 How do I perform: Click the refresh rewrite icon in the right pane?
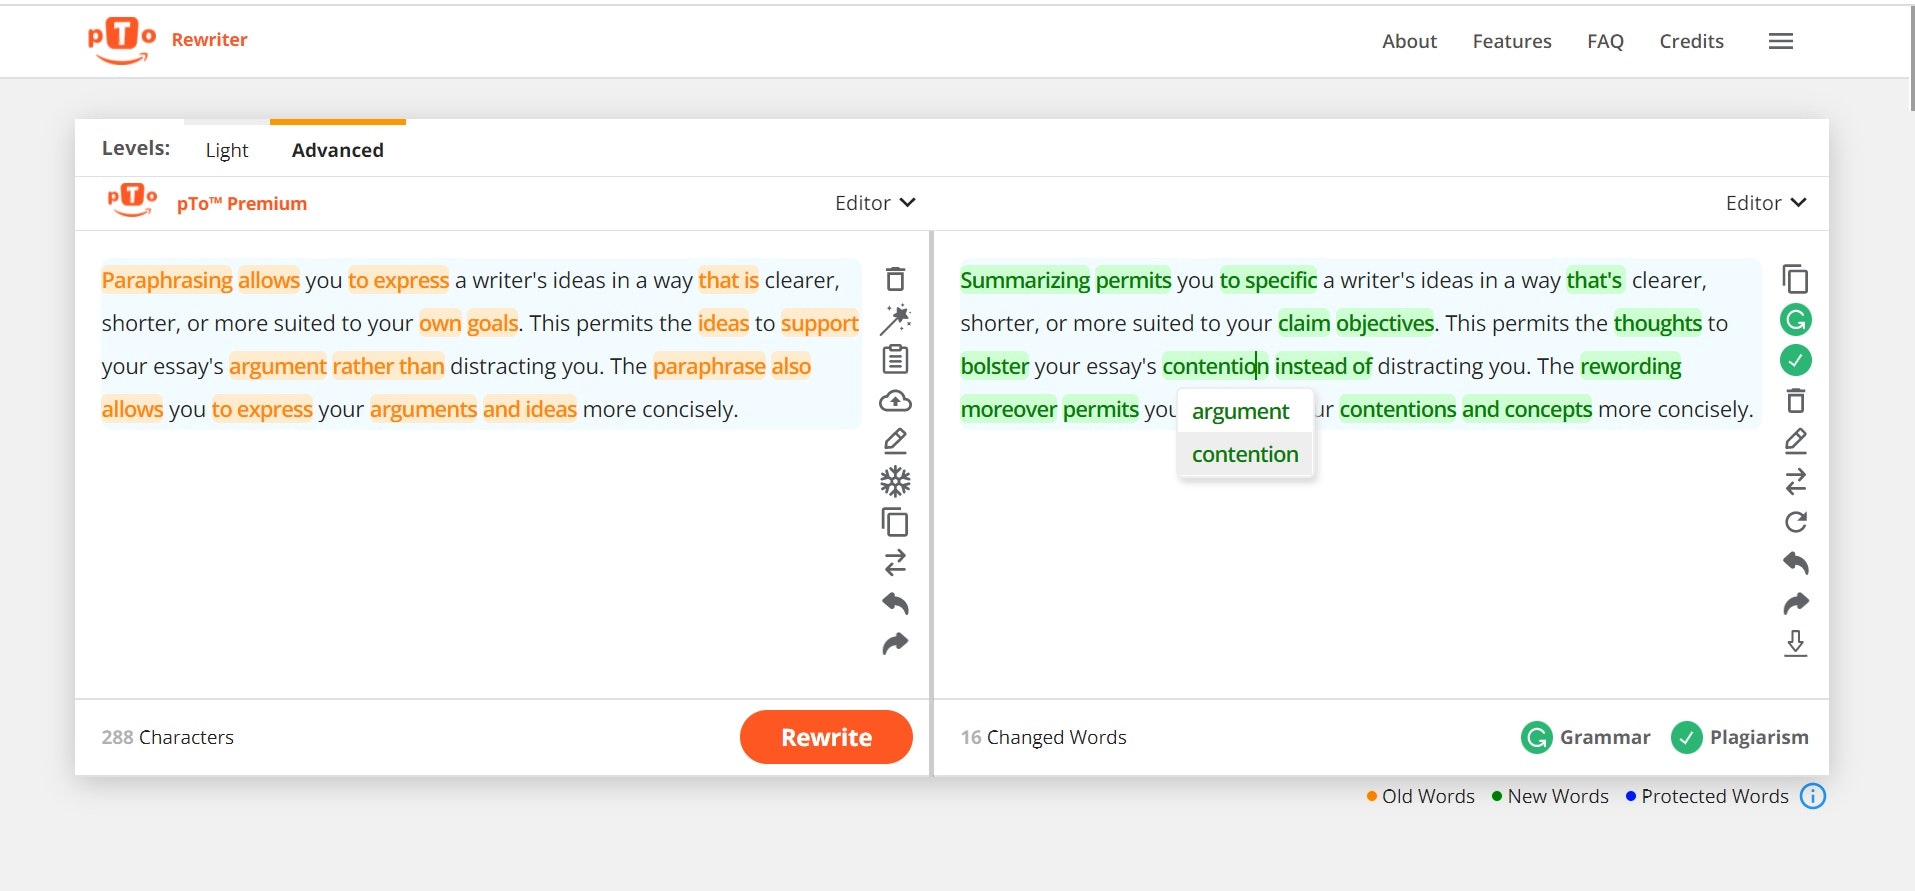point(1796,522)
